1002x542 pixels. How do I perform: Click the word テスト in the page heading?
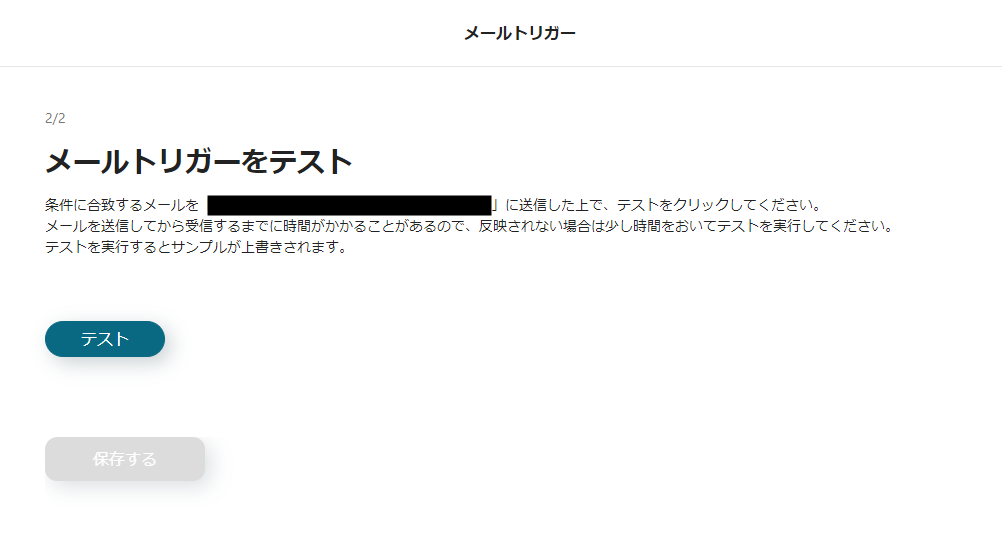(x=311, y=161)
